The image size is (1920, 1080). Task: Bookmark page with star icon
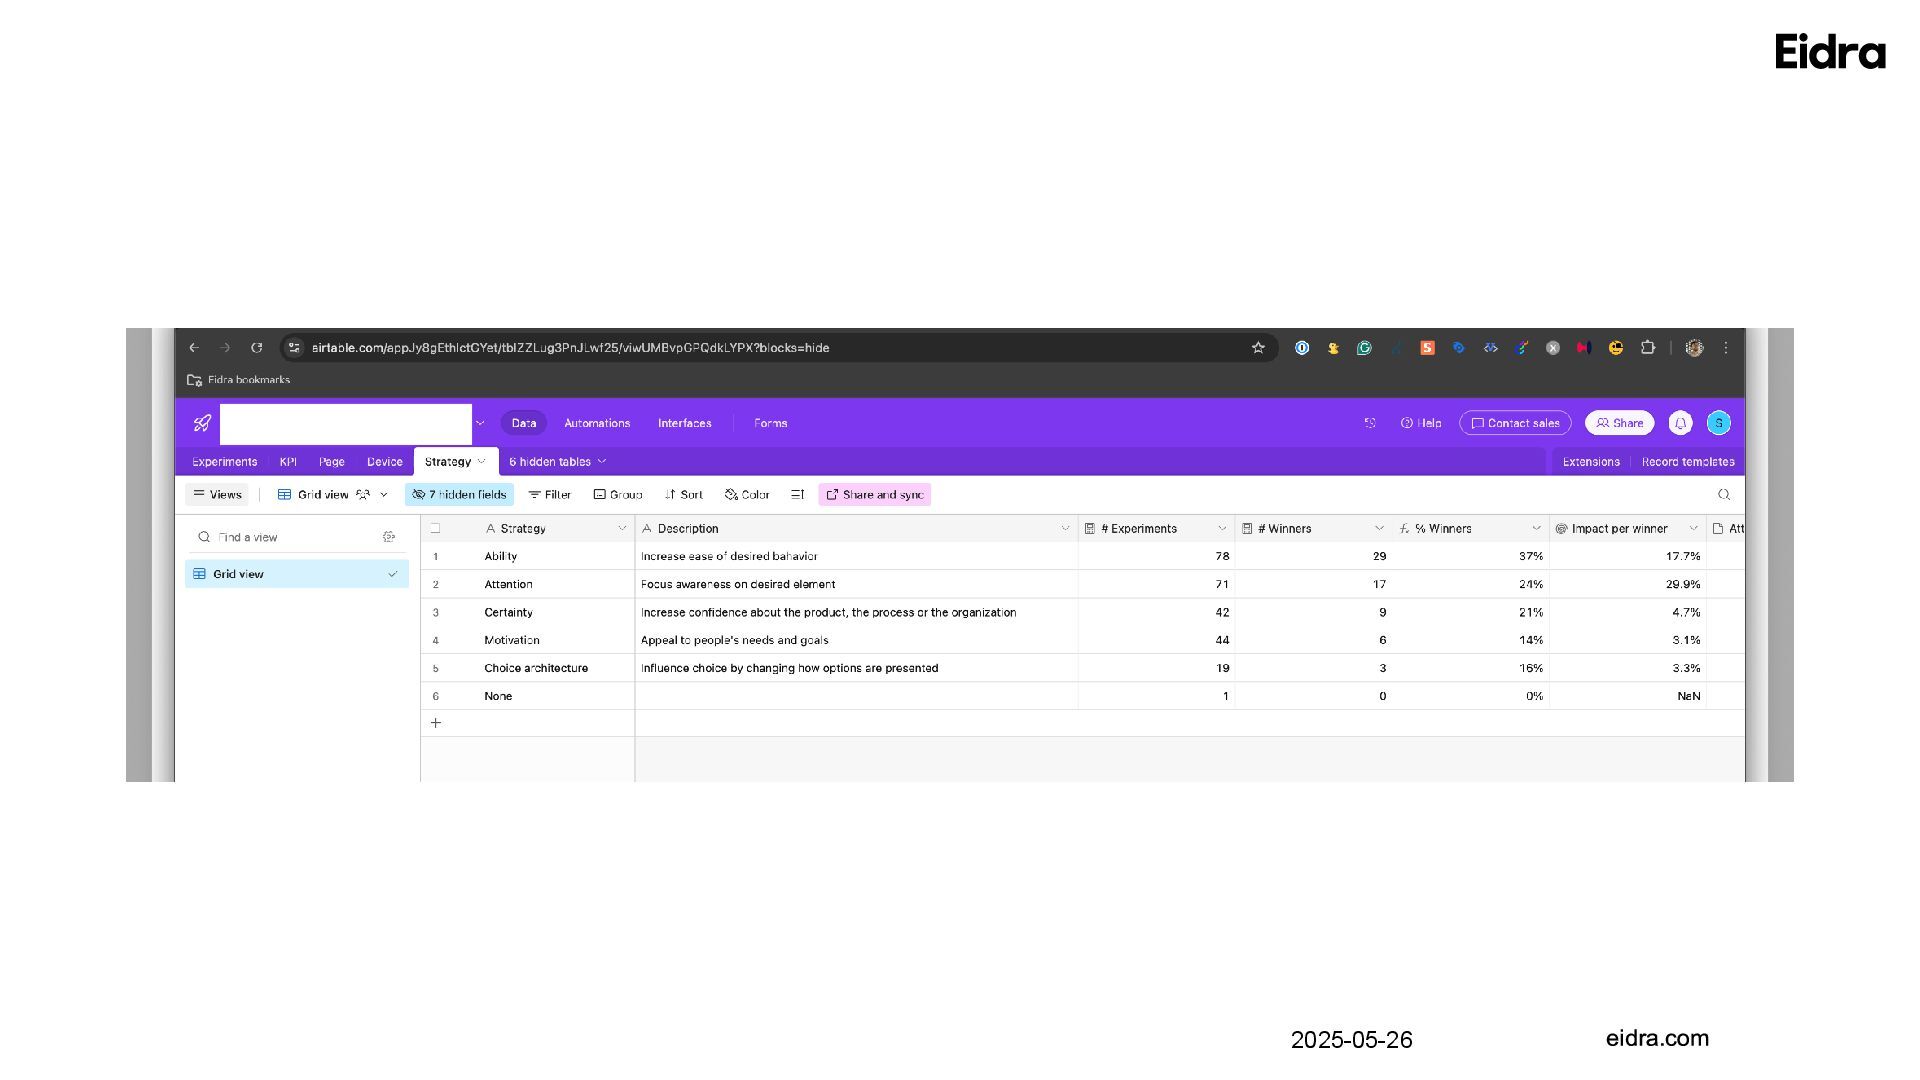(x=1258, y=348)
